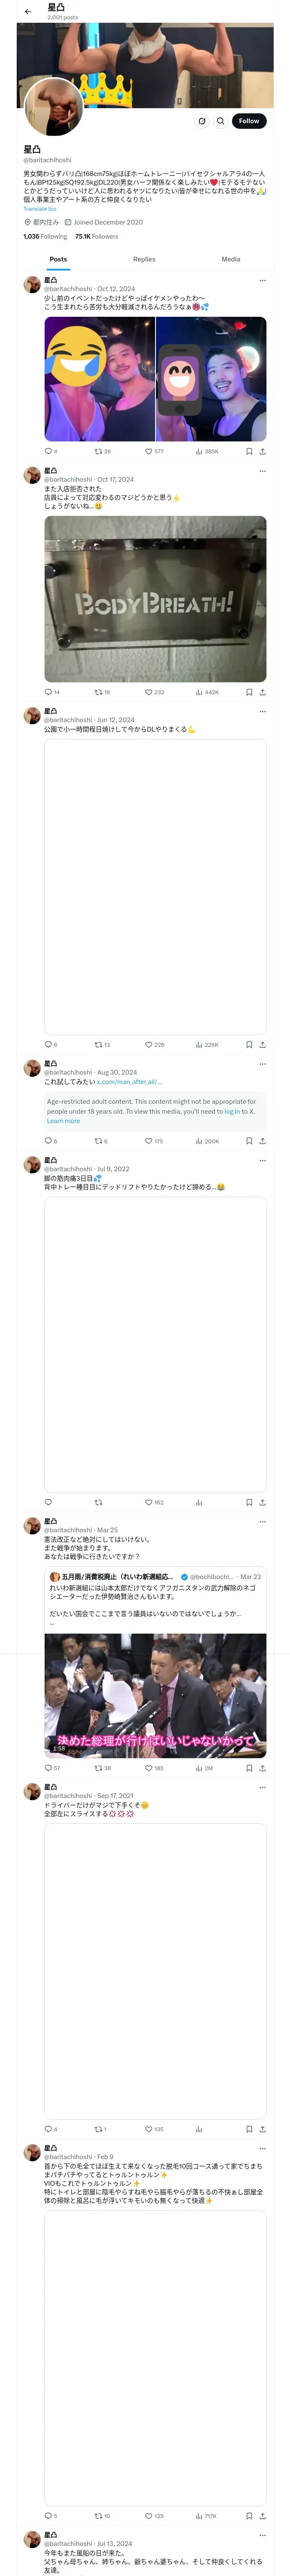Viewport: 290px width, 2576px height.
Task: Bookmark the BodyBreath sign post
Action: (249, 692)
